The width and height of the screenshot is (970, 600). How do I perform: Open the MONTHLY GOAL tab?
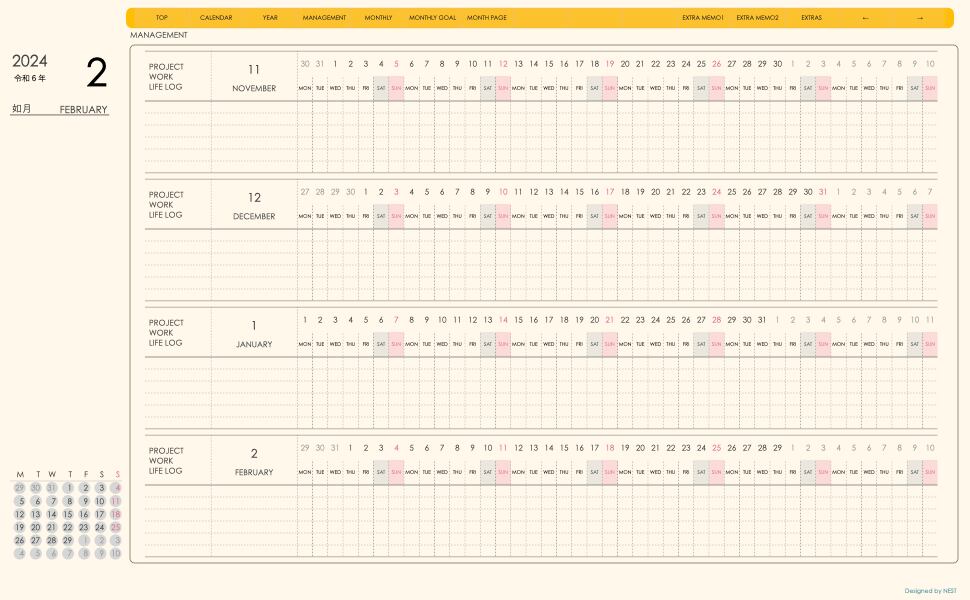(x=432, y=18)
